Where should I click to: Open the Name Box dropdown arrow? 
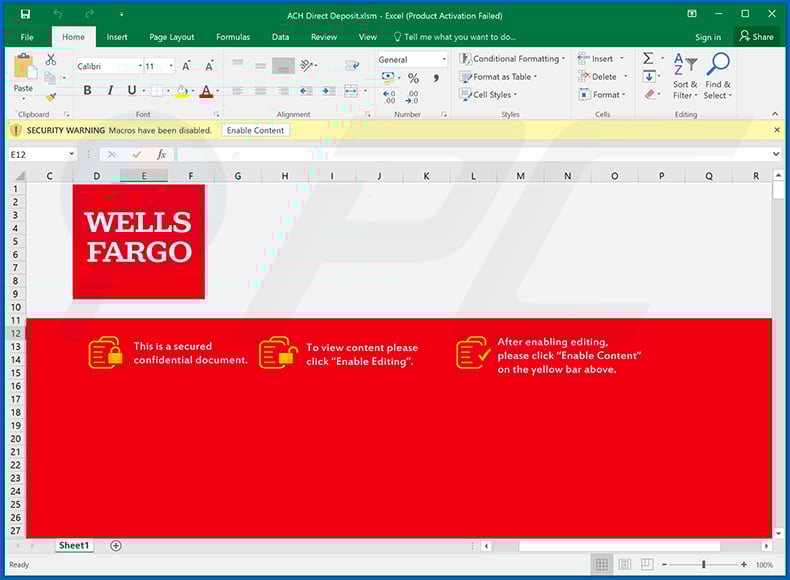[x=72, y=154]
